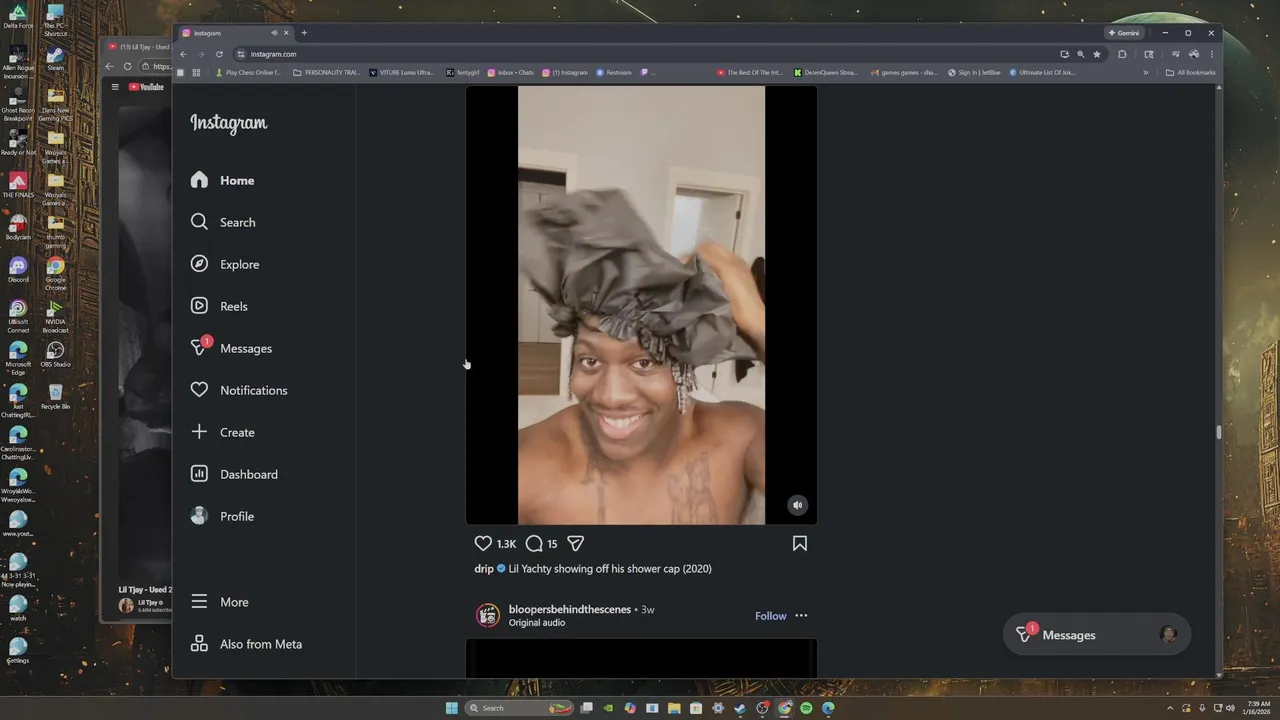Screen dimensions: 1280x720
Task: Open the apps grid icon in bookmarks bar
Action: tap(197, 72)
